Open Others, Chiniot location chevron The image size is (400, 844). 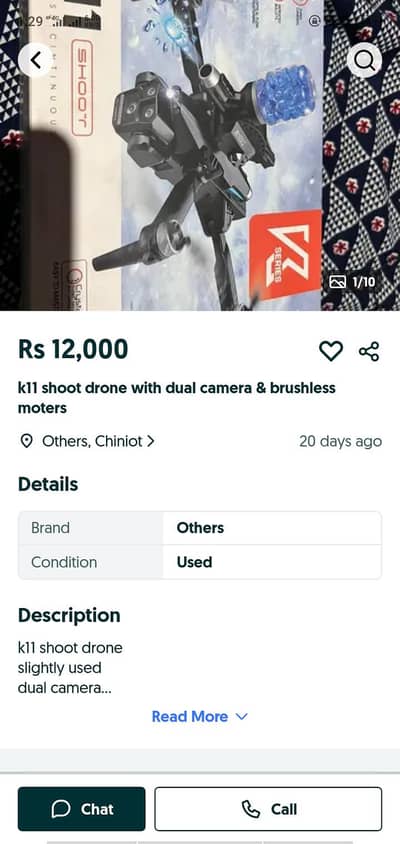pyautogui.click(x=151, y=441)
